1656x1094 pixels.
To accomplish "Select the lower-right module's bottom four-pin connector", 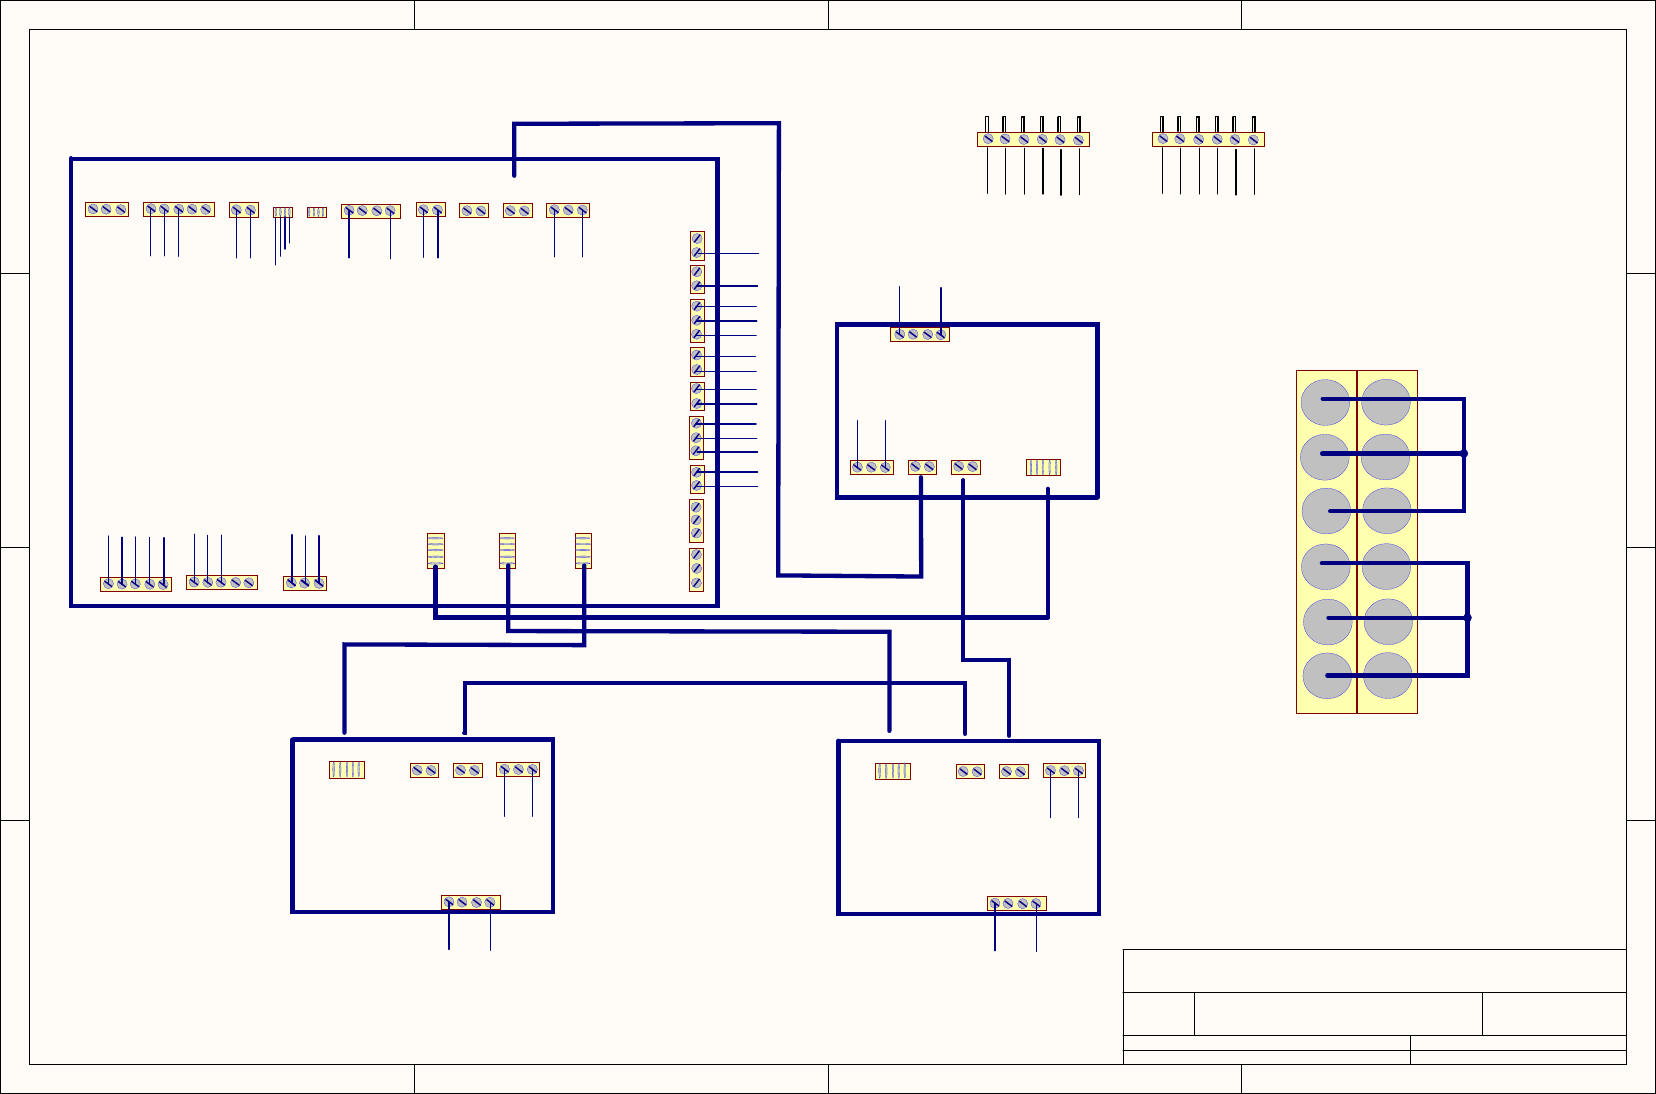I will (1017, 904).
